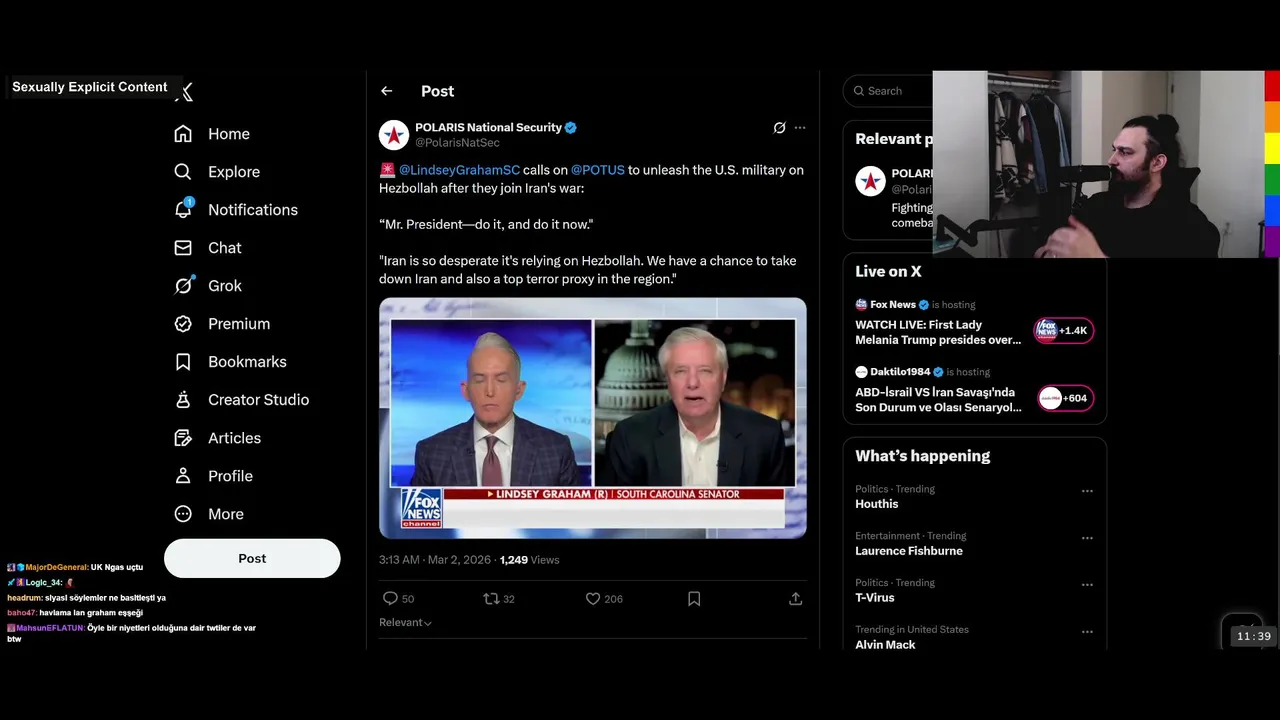Image resolution: width=1280 pixels, height=720 pixels.
Task: Select the Explore menu label
Action: coord(234,172)
